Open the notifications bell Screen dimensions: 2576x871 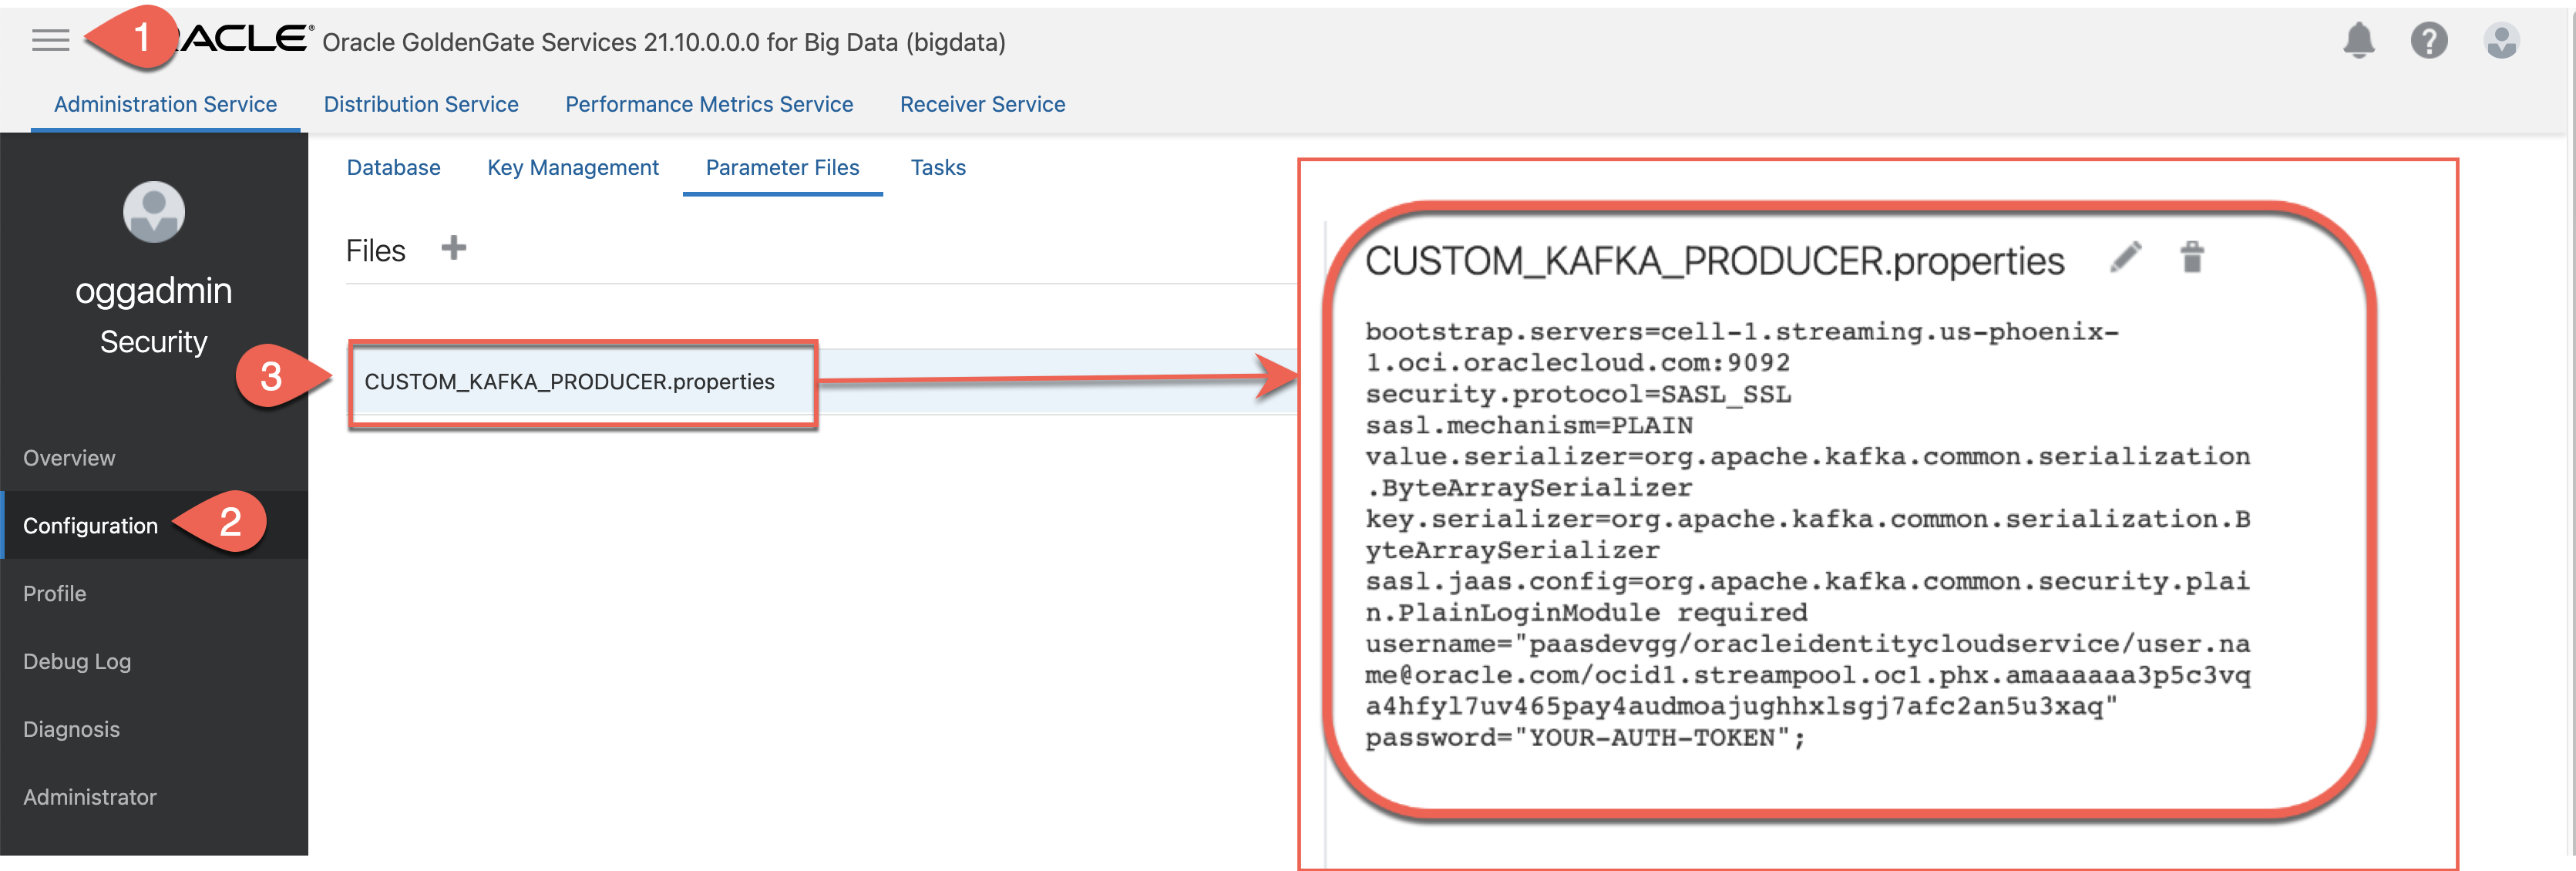[2360, 41]
